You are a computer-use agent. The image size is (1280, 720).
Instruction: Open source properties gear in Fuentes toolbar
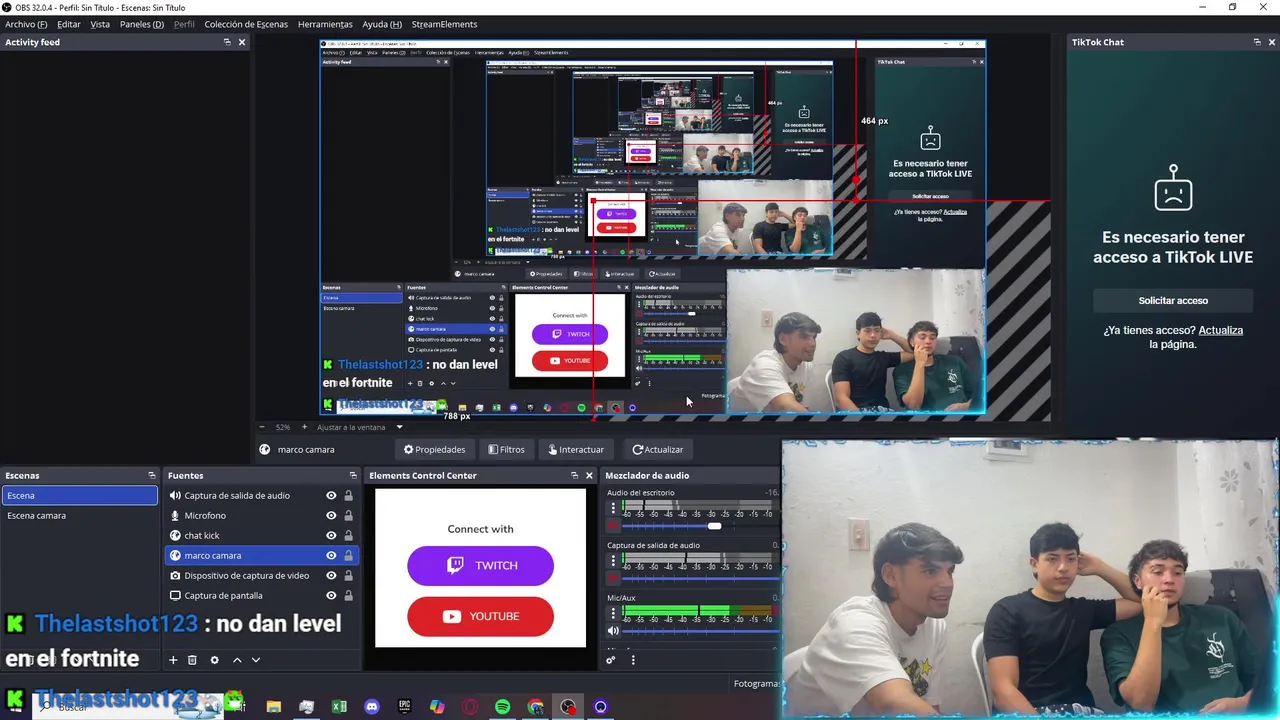click(214, 660)
